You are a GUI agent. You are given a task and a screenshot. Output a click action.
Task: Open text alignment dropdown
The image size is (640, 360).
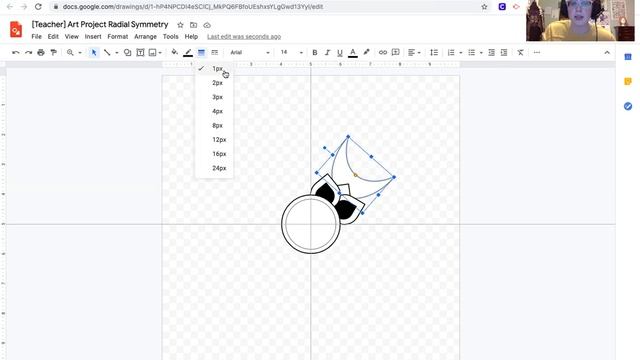[414, 53]
